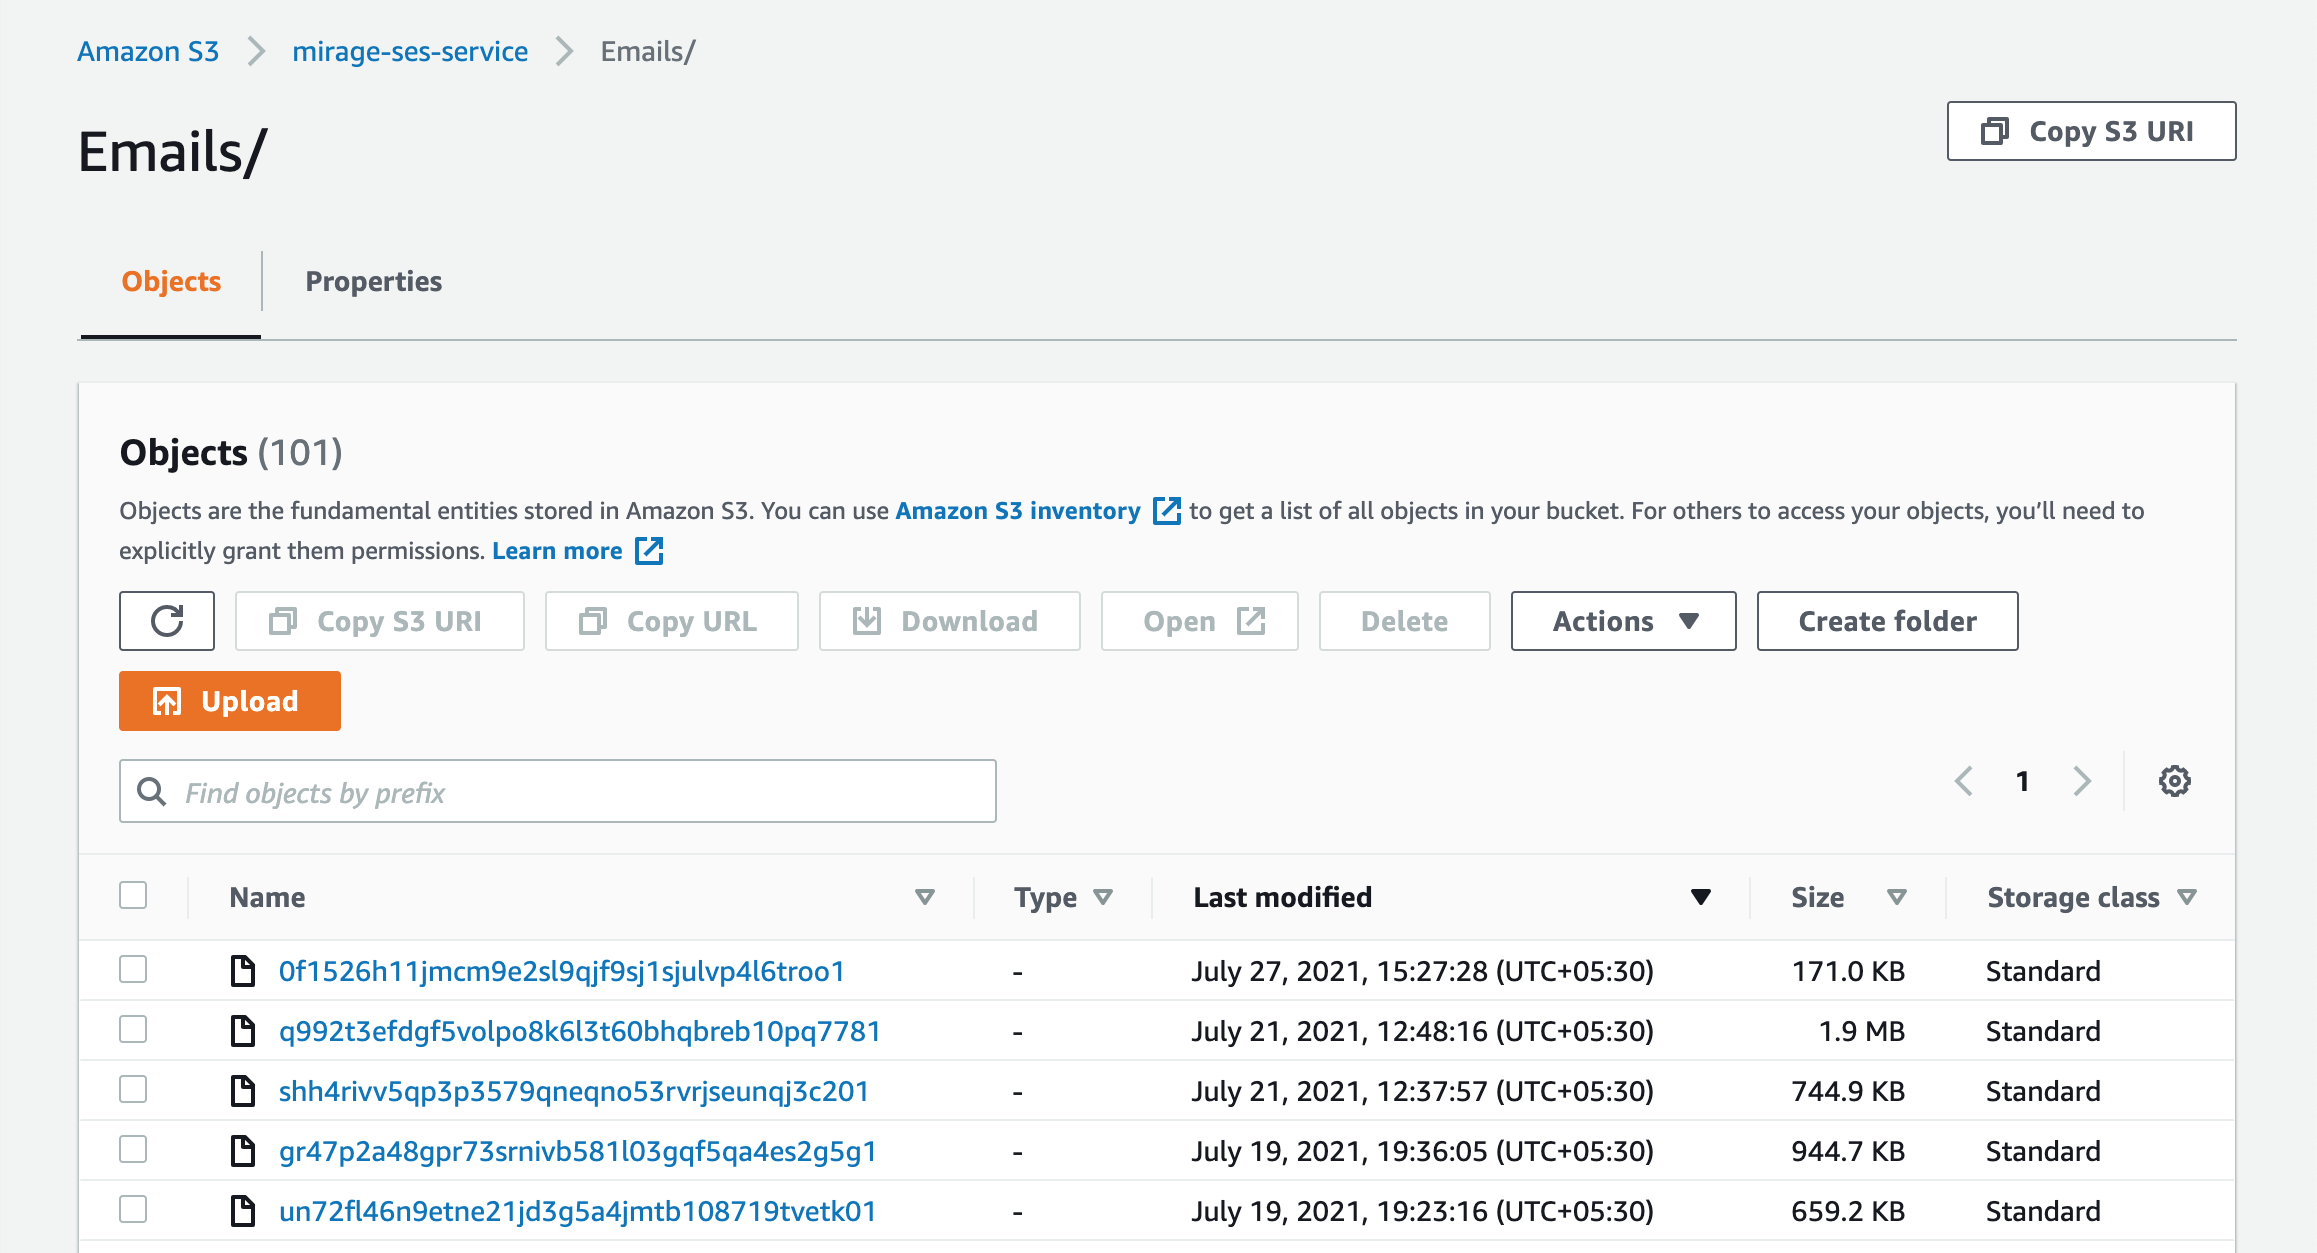Screen dimensions: 2317x1253
Task: Go to previous page arrow
Action: [1964, 781]
